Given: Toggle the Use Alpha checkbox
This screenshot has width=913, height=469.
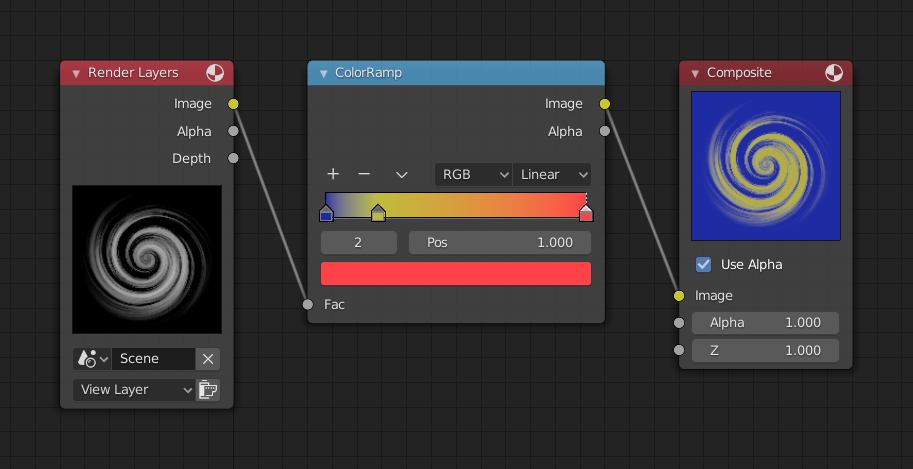Looking at the screenshot, I should tap(703, 265).
